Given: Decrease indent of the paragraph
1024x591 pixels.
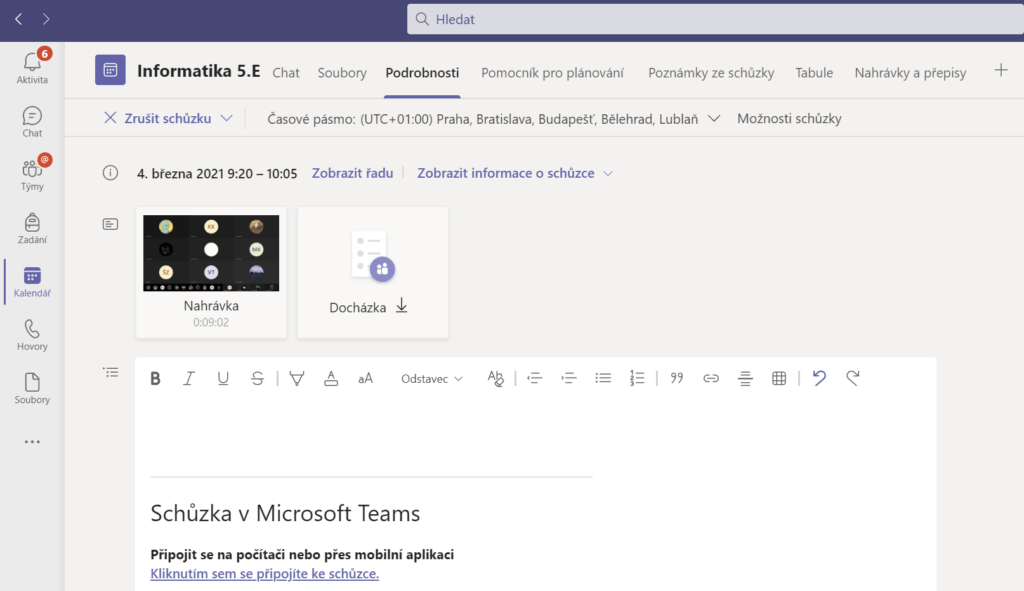Looking at the screenshot, I should pyautogui.click(x=535, y=378).
